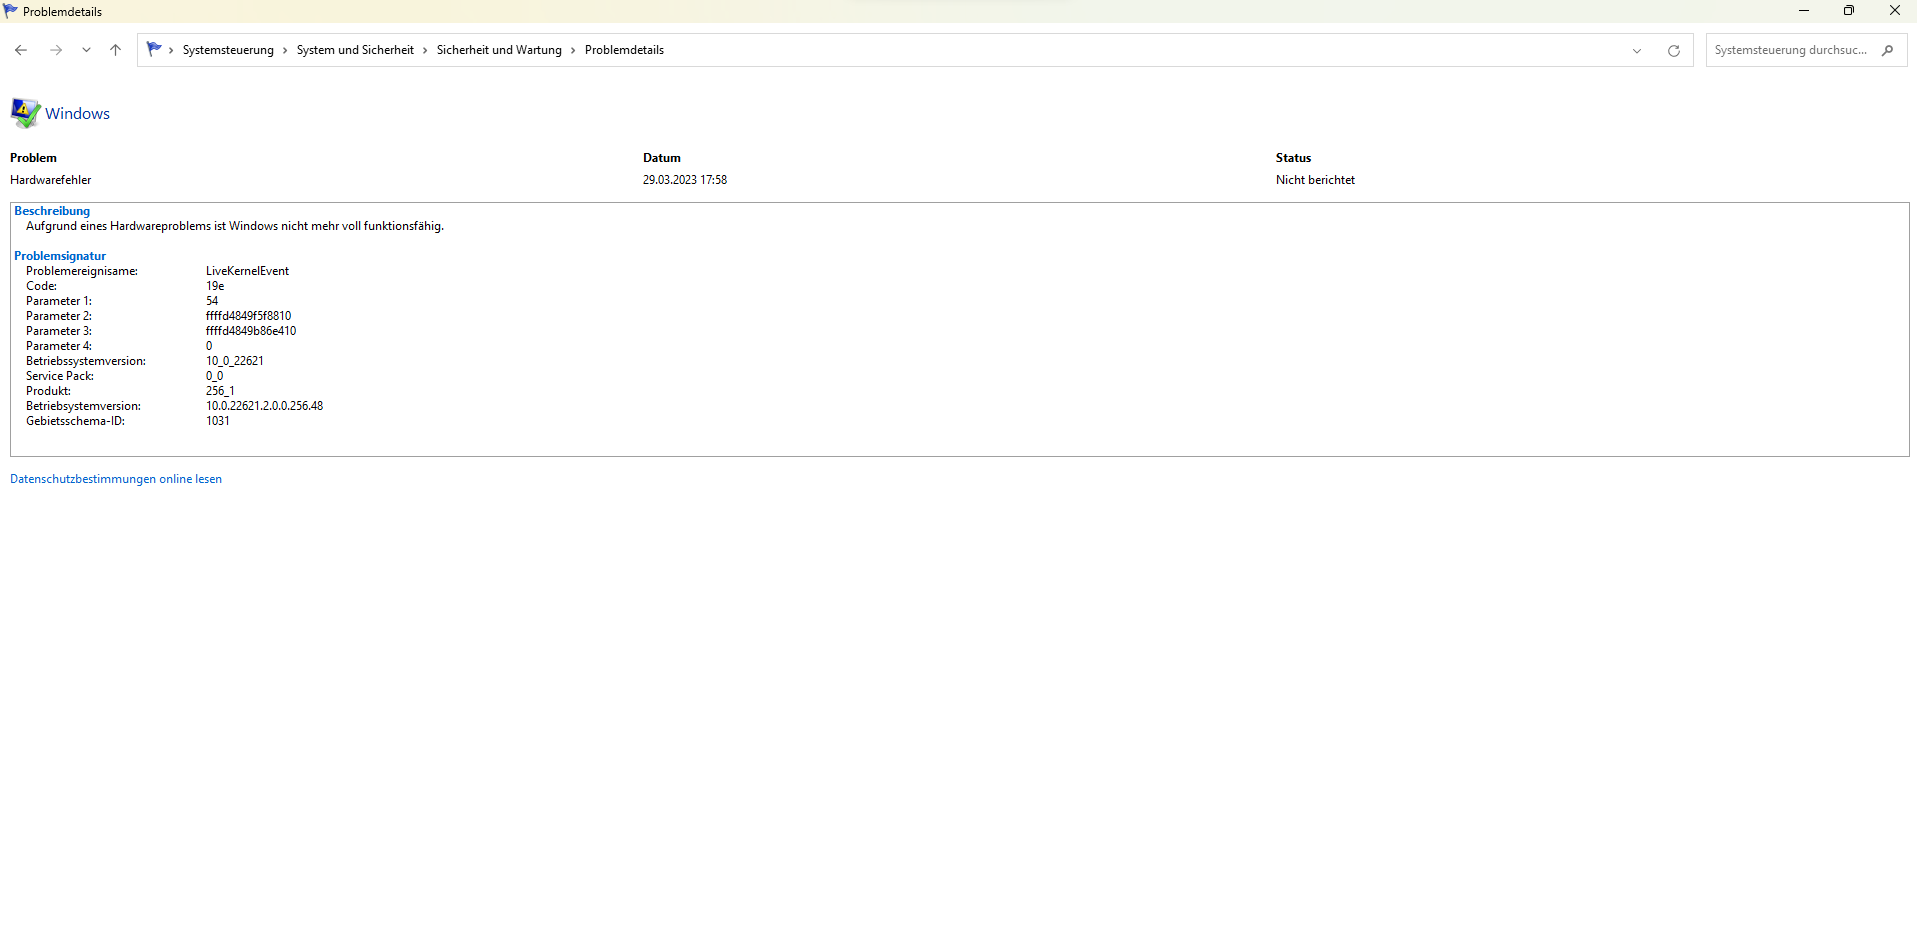
Task: Minimize the Problemdetails window
Action: [x=1804, y=11]
